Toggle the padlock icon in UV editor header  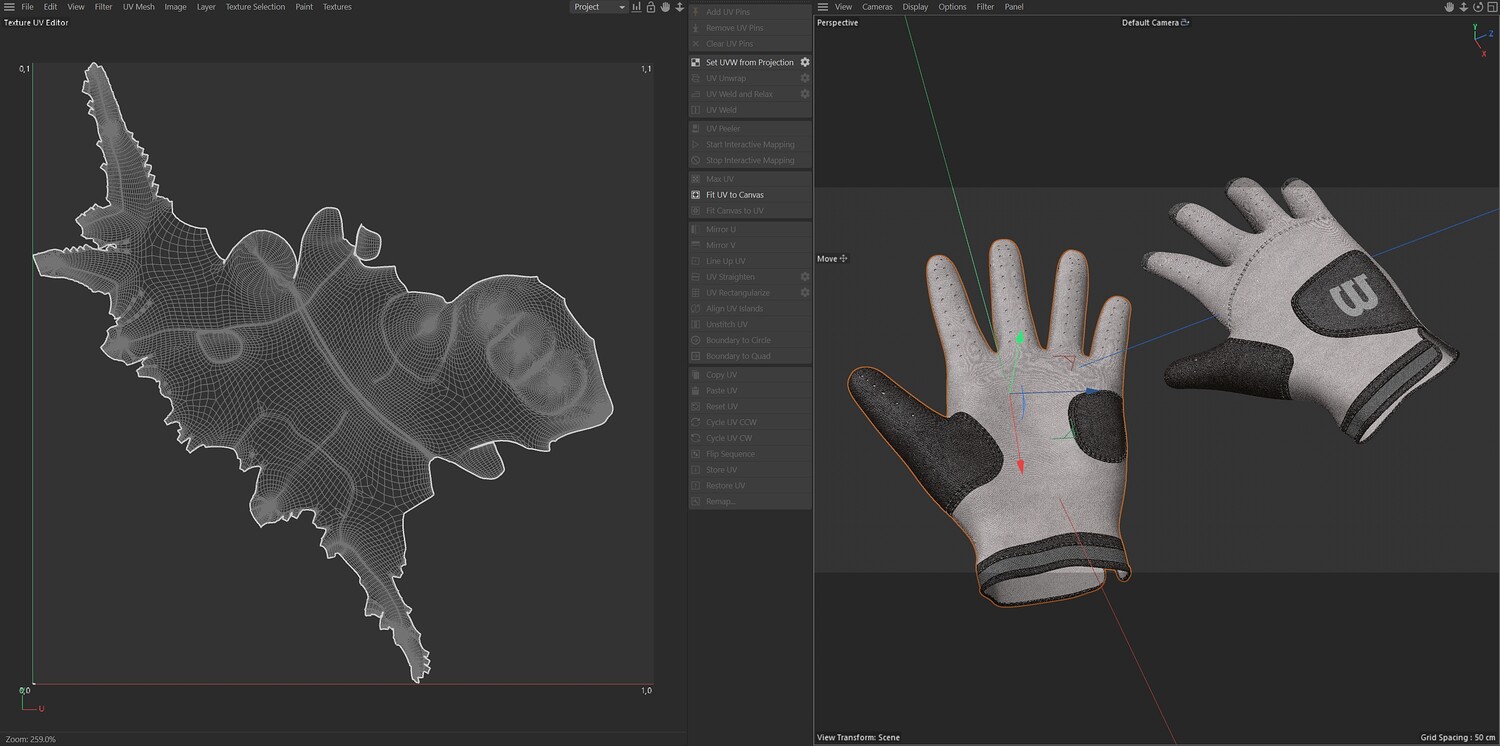coord(651,7)
